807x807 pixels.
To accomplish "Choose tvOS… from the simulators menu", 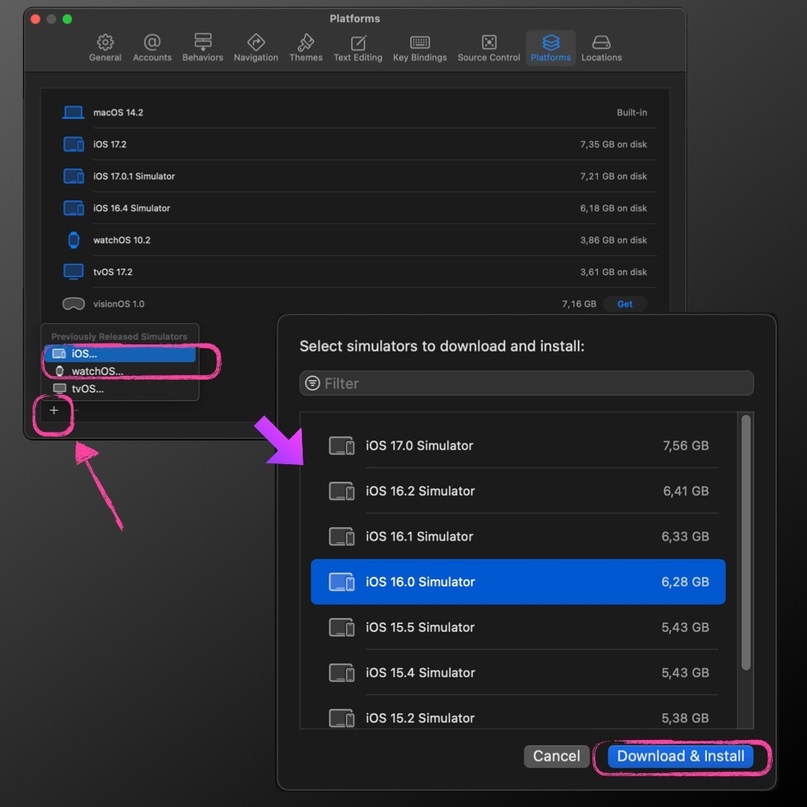I will 119,389.
